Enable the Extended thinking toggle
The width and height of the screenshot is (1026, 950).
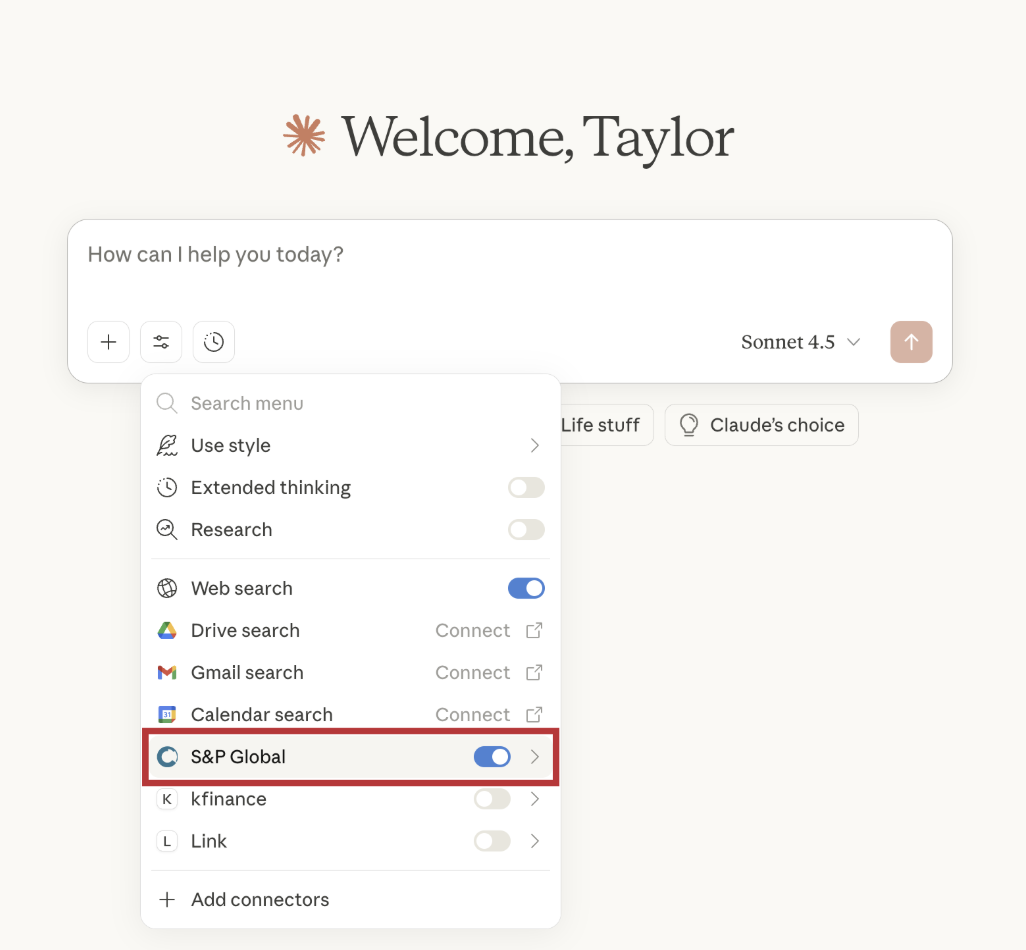[526, 488]
